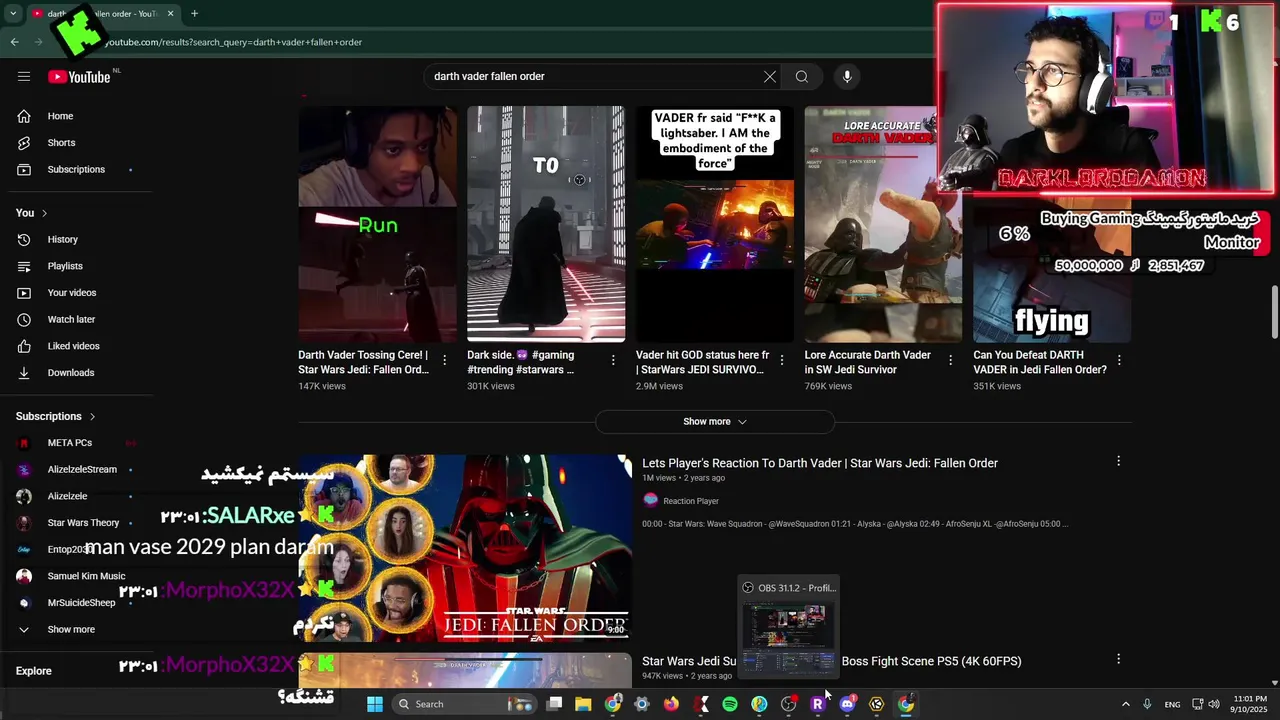Screen dimensions: 1280x720
Task: Expand the Subscriptions heading chevron
Action: [92, 416]
